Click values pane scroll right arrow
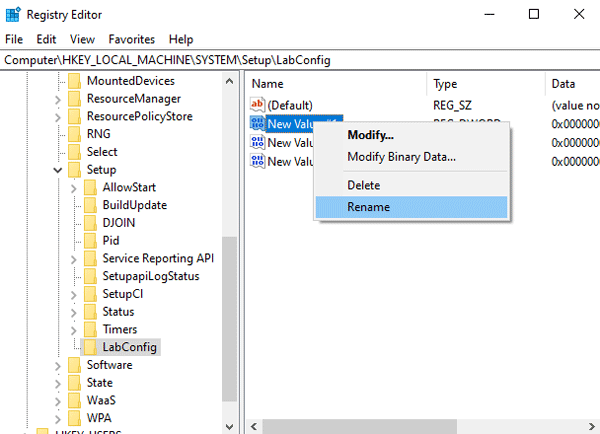The height and width of the screenshot is (434, 600). click(592, 426)
